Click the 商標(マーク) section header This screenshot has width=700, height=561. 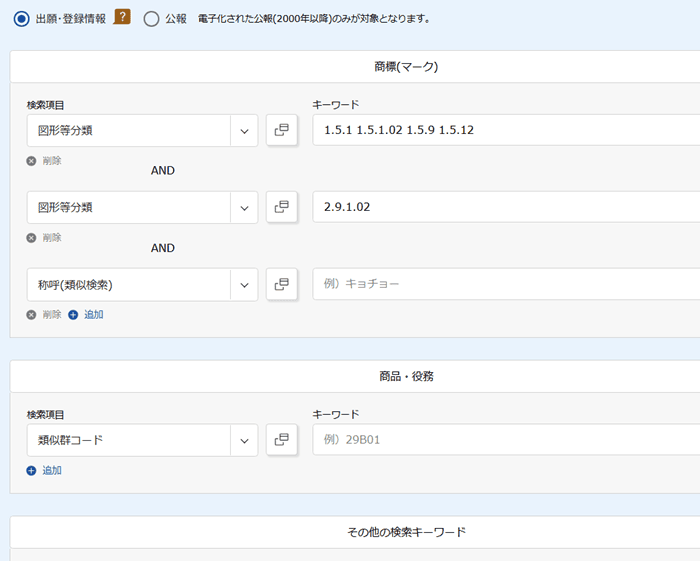coord(355,66)
